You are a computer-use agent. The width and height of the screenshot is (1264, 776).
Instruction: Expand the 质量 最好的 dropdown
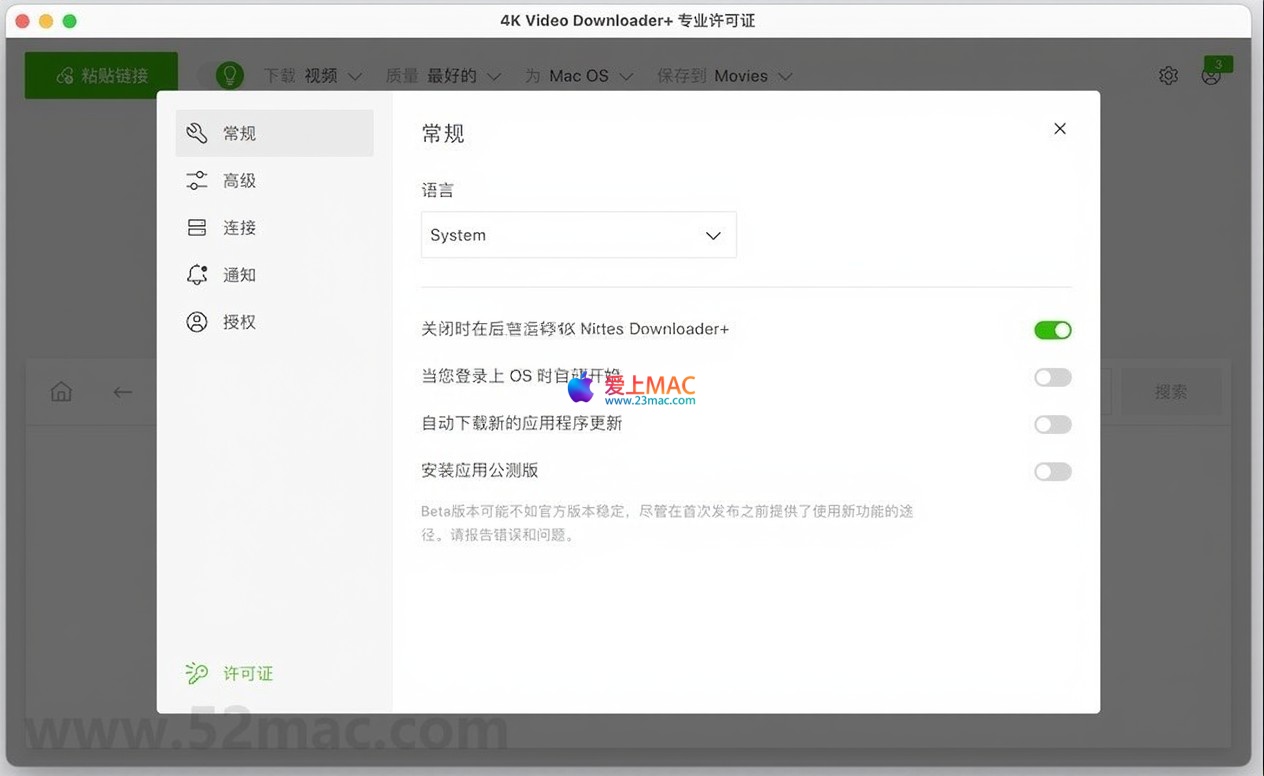point(466,76)
